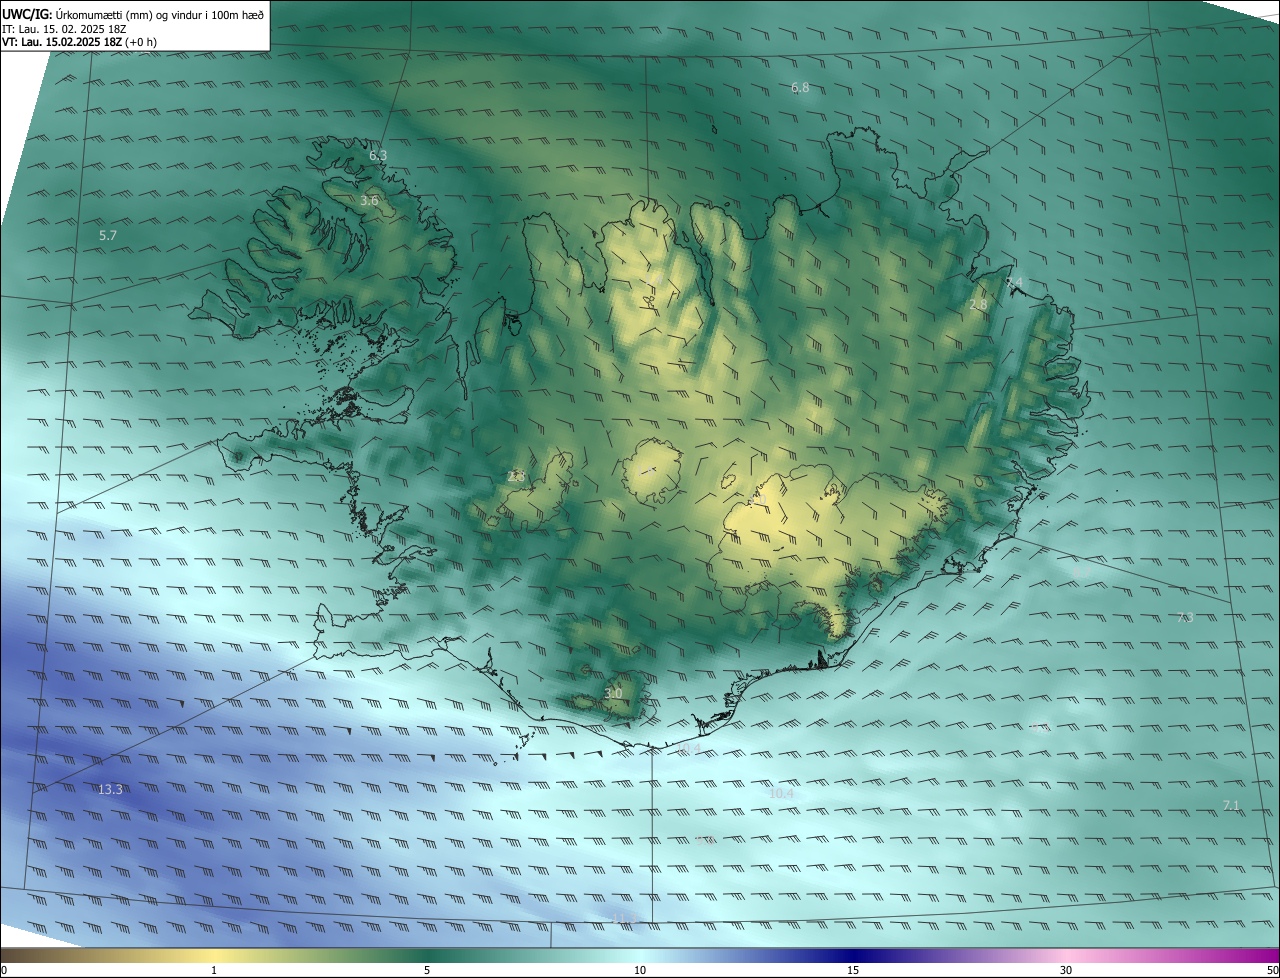This screenshot has width=1280, height=978.
Task: Click the colorbar tick label '10'
Action: pyautogui.click(x=640, y=970)
